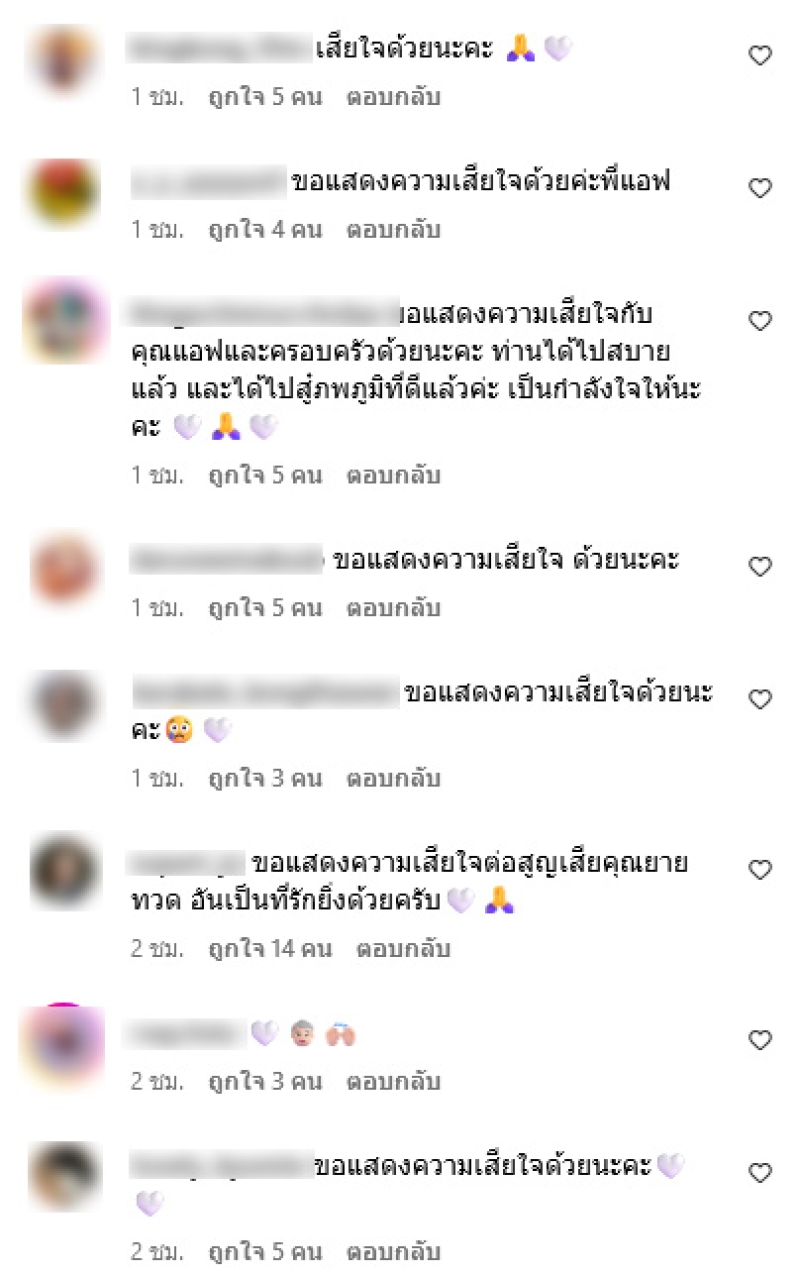Like the long comment about คุณแอฟและครอบครัว
The height and width of the screenshot is (1274, 800).
761,321
